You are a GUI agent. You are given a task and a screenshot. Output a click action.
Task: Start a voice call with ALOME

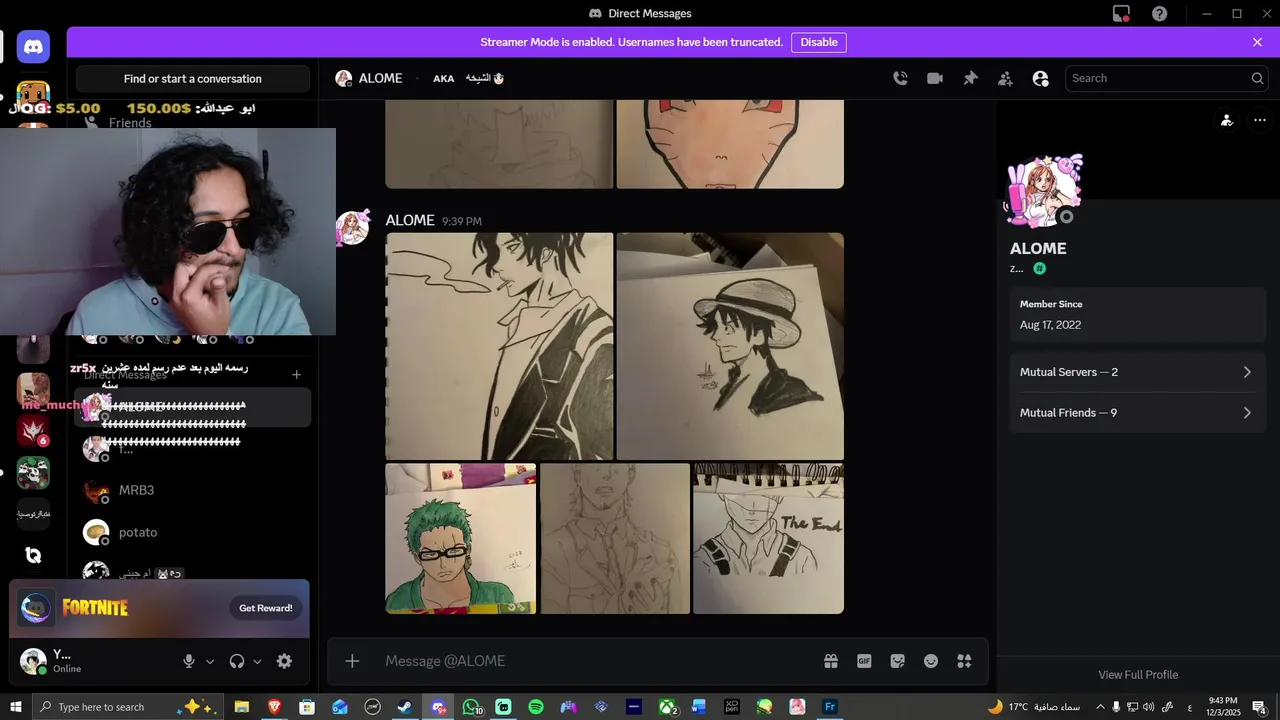900,78
